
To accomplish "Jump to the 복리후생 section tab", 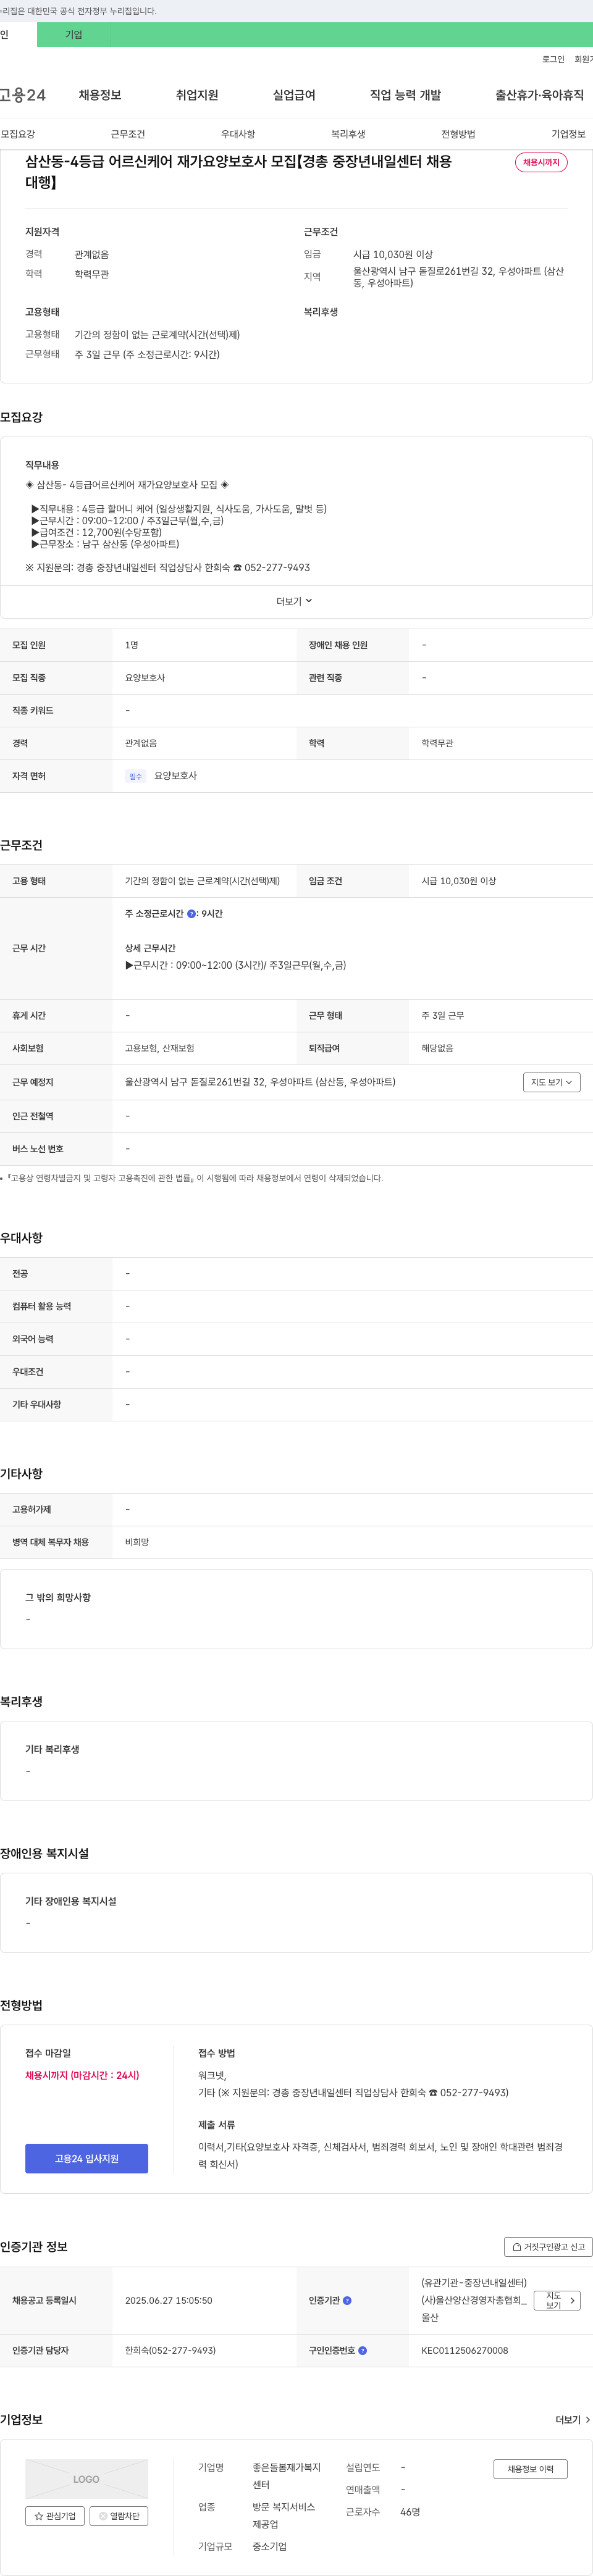I will click(348, 134).
